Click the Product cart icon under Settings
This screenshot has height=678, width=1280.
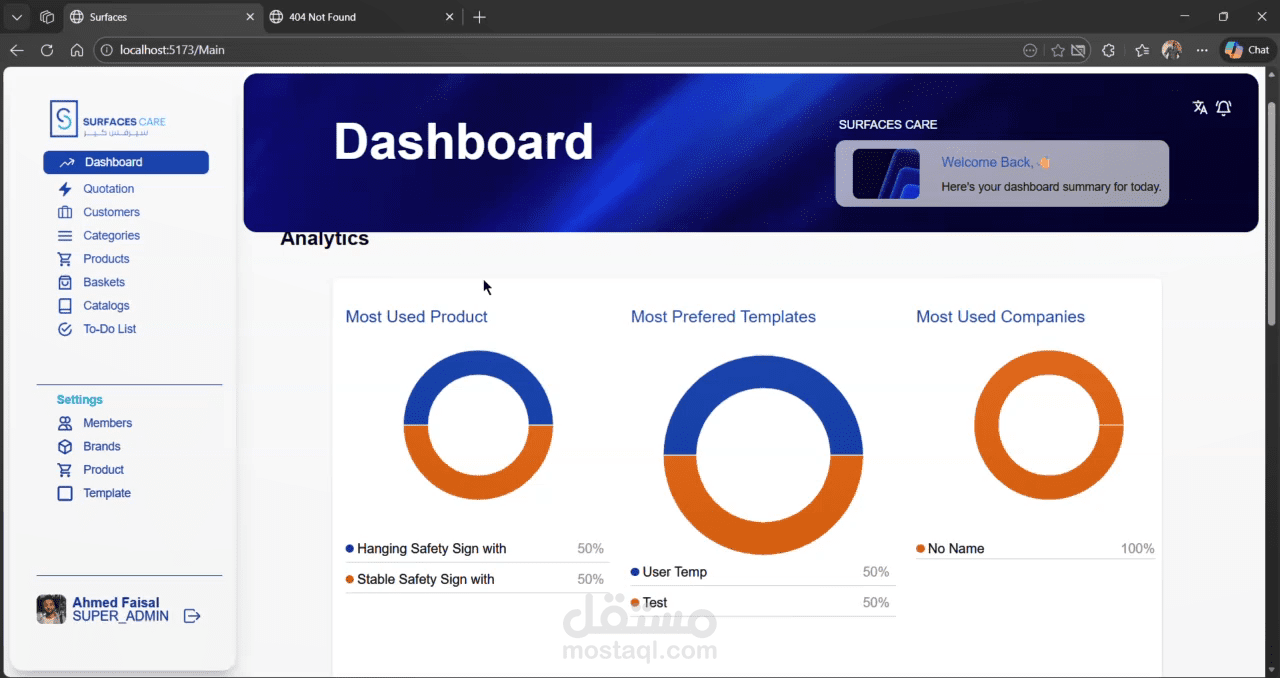(65, 470)
